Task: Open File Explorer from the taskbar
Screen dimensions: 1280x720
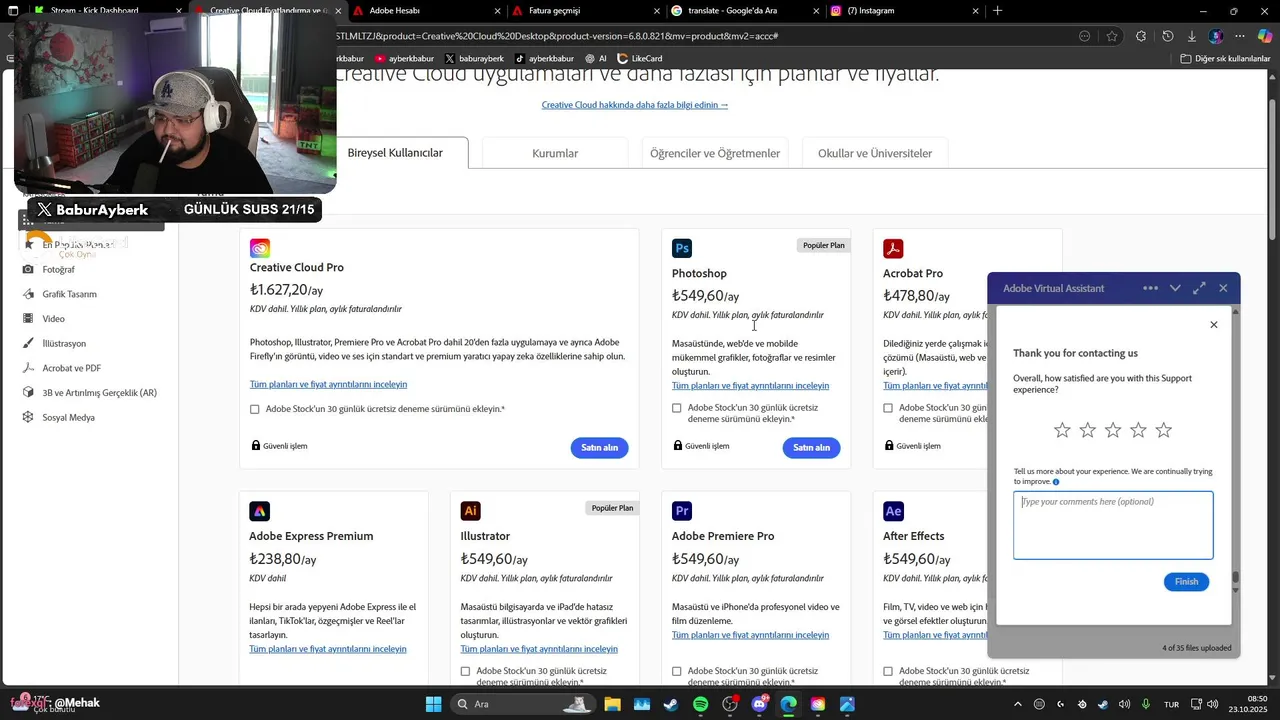Action: pos(612,704)
